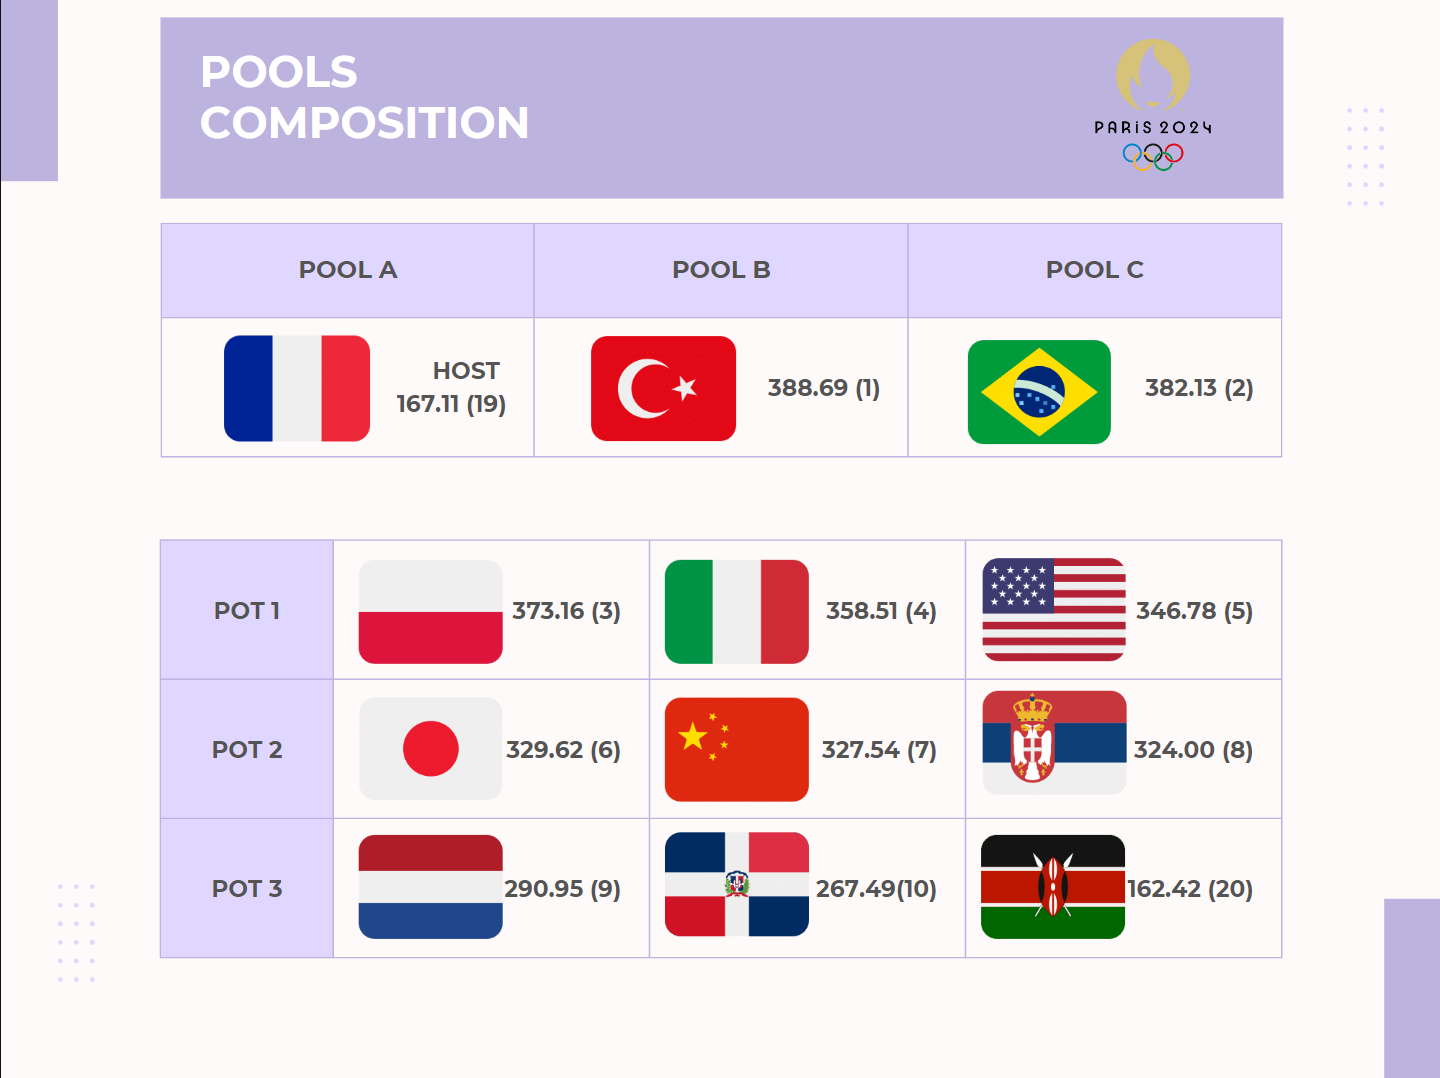Image resolution: width=1440 pixels, height=1078 pixels.
Task: Click the 388.69 (1) ranking score
Action: (824, 388)
